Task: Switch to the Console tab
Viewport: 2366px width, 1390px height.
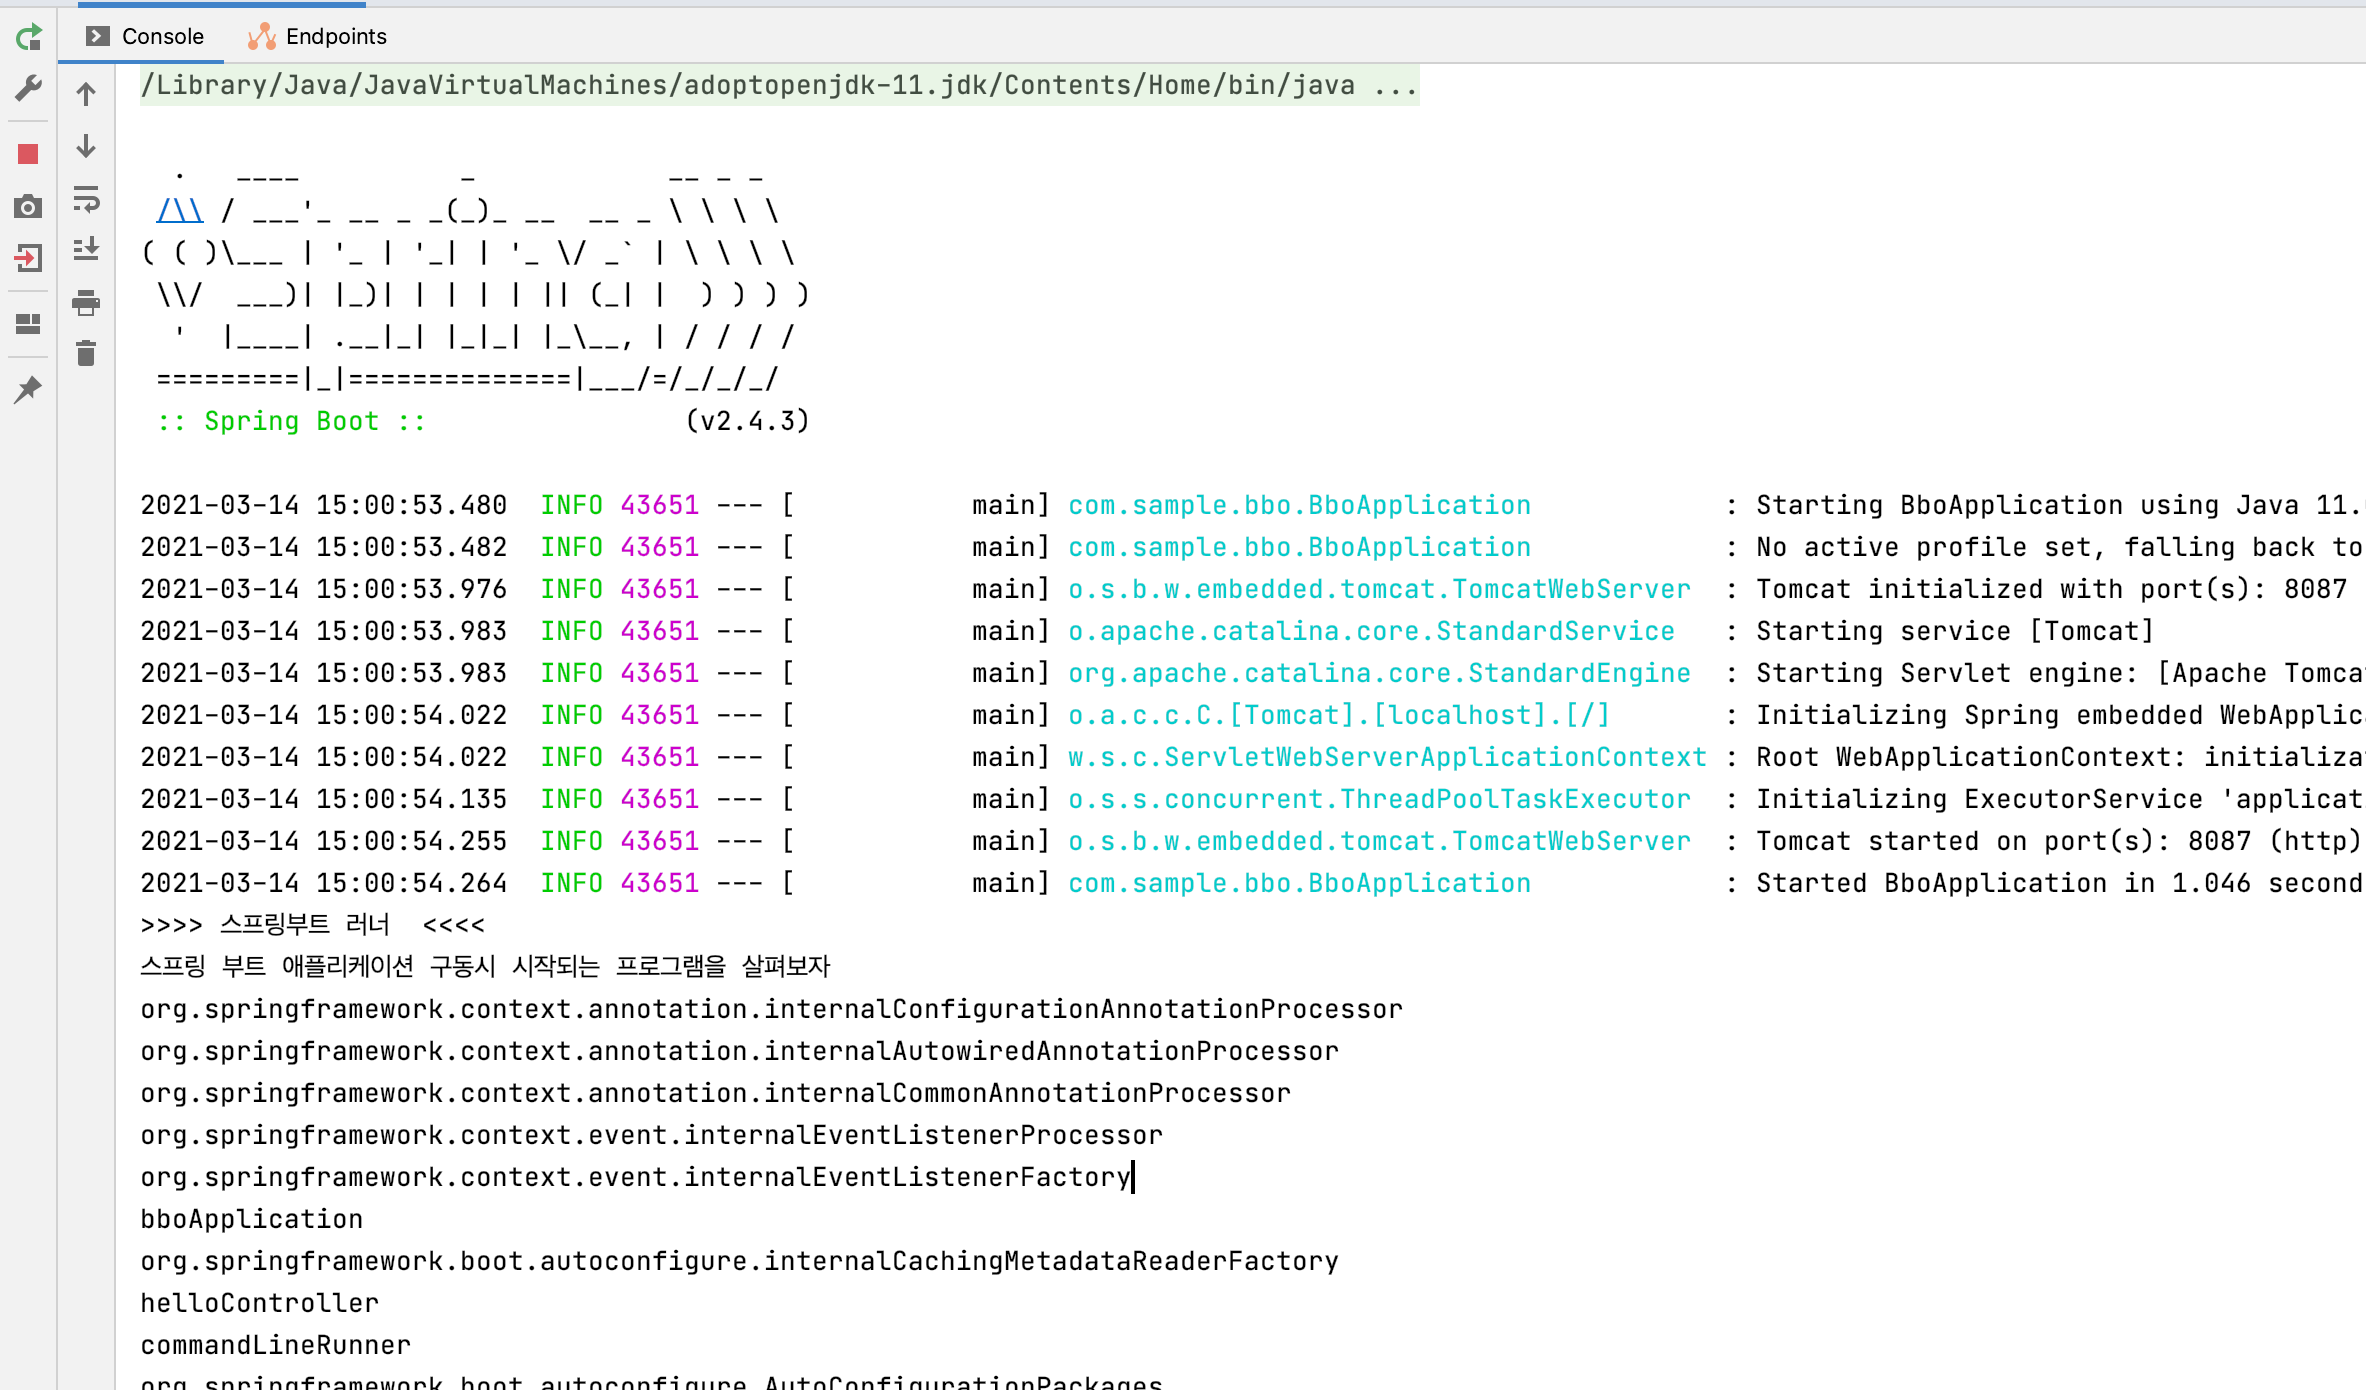Action: pos(146,36)
